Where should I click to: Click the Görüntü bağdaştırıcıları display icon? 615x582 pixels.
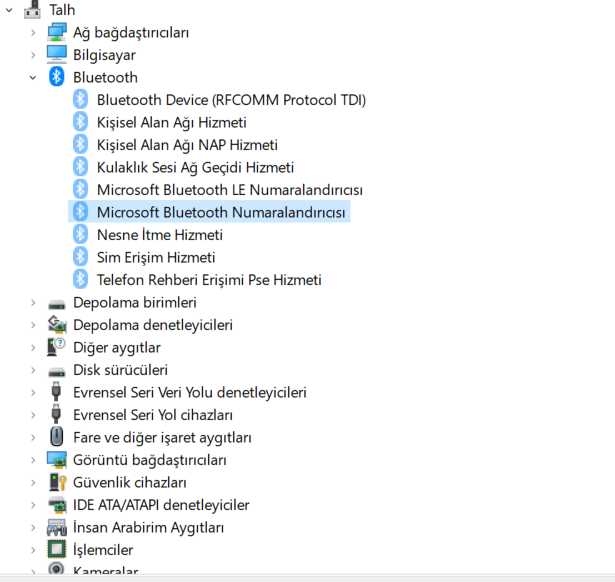56,460
